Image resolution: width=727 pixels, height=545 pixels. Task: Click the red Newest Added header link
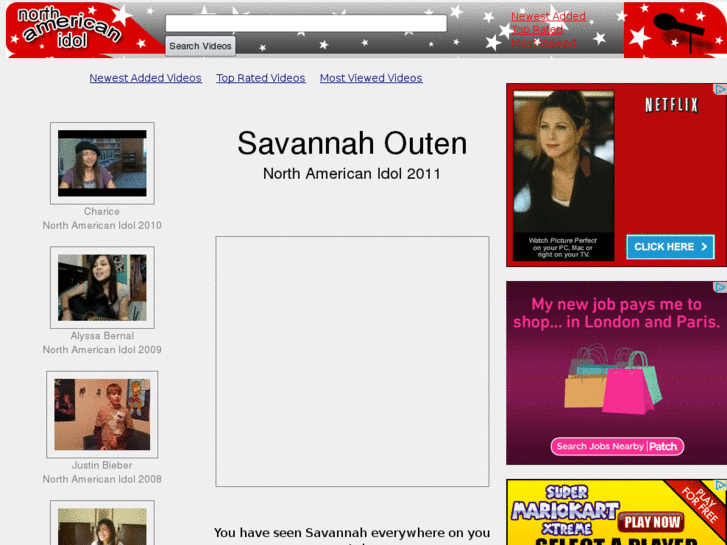548,16
